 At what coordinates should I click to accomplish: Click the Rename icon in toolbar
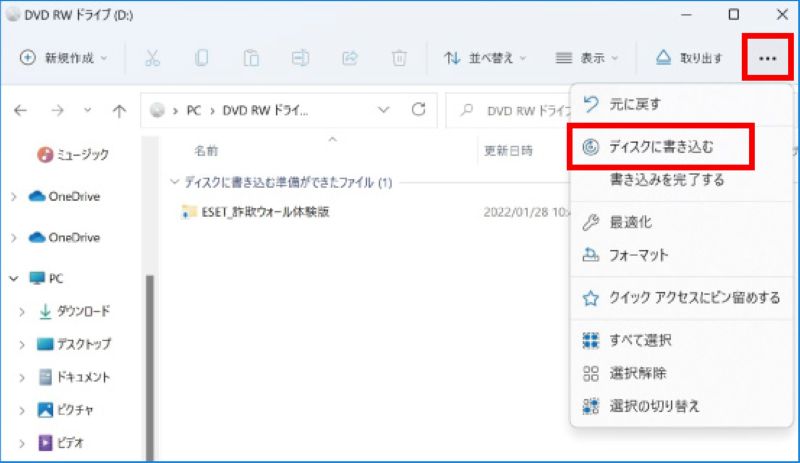[300, 58]
